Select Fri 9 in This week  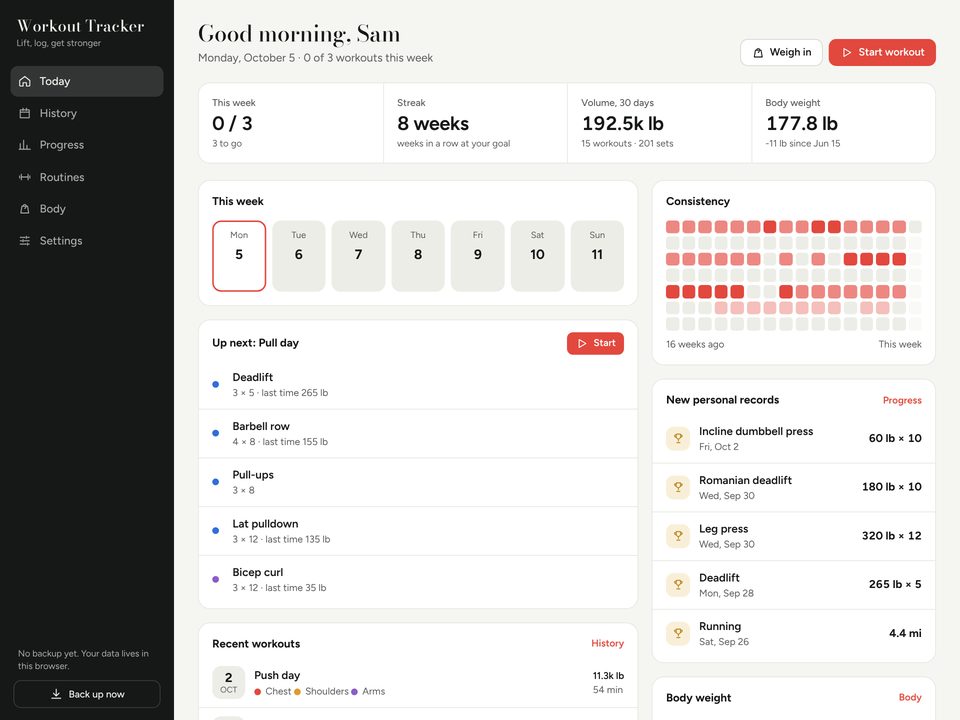478,256
